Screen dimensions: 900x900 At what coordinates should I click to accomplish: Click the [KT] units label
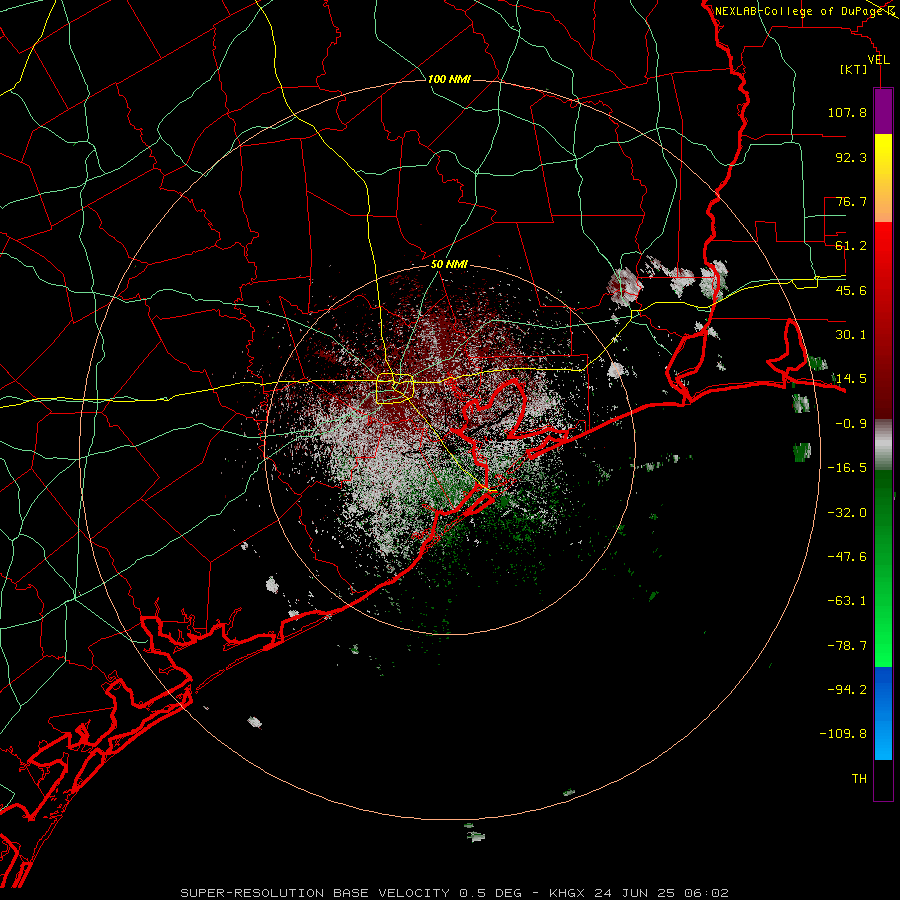(x=854, y=69)
